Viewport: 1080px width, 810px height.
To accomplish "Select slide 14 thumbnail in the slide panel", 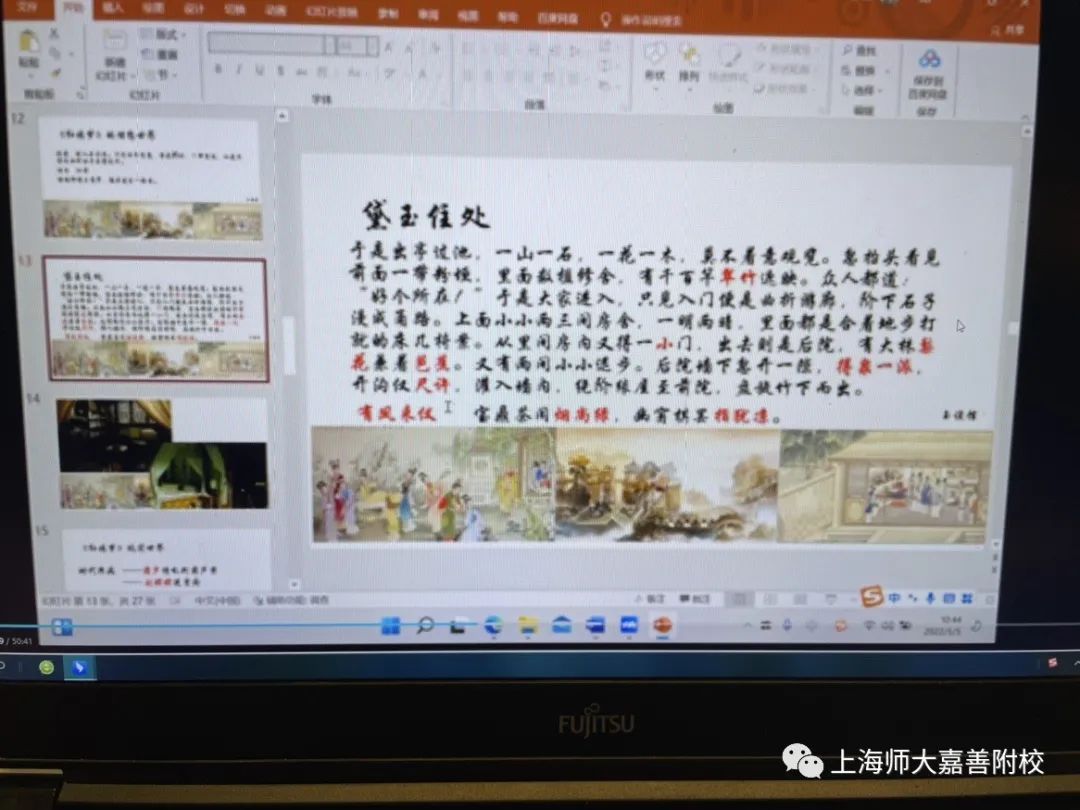I will [161, 454].
